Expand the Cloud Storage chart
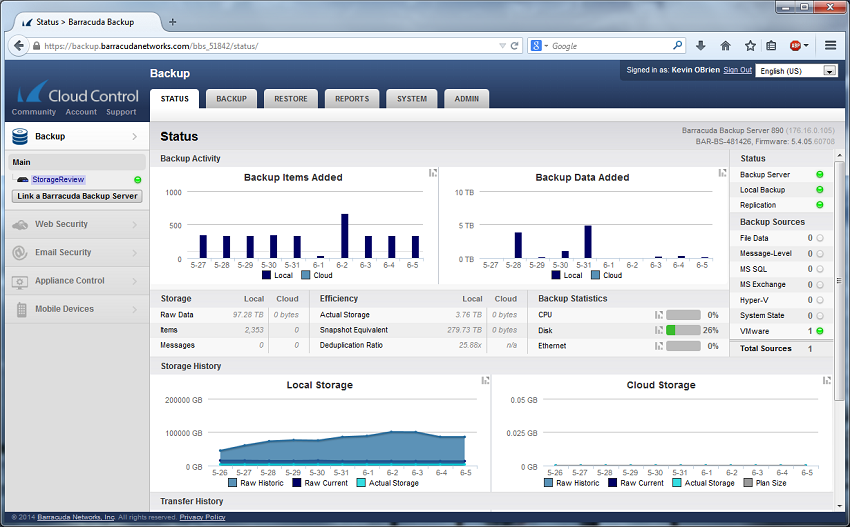The height and width of the screenshot is (527, 850). tap(827, 381)
